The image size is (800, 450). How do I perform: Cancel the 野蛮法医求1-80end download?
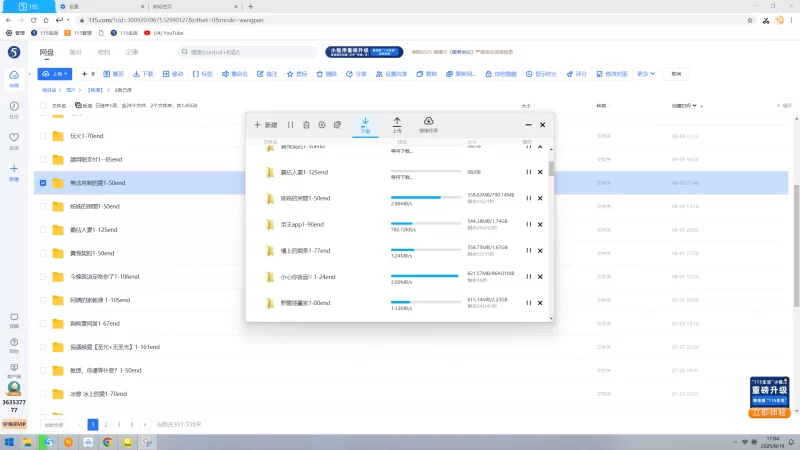click(x=541, y=303)
